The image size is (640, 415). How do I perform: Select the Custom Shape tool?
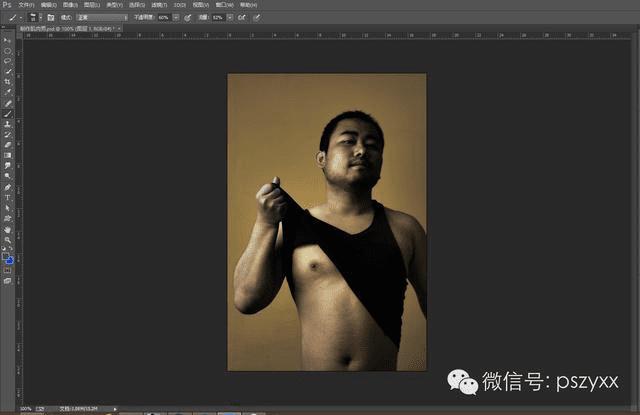click(x=7, y=219)
